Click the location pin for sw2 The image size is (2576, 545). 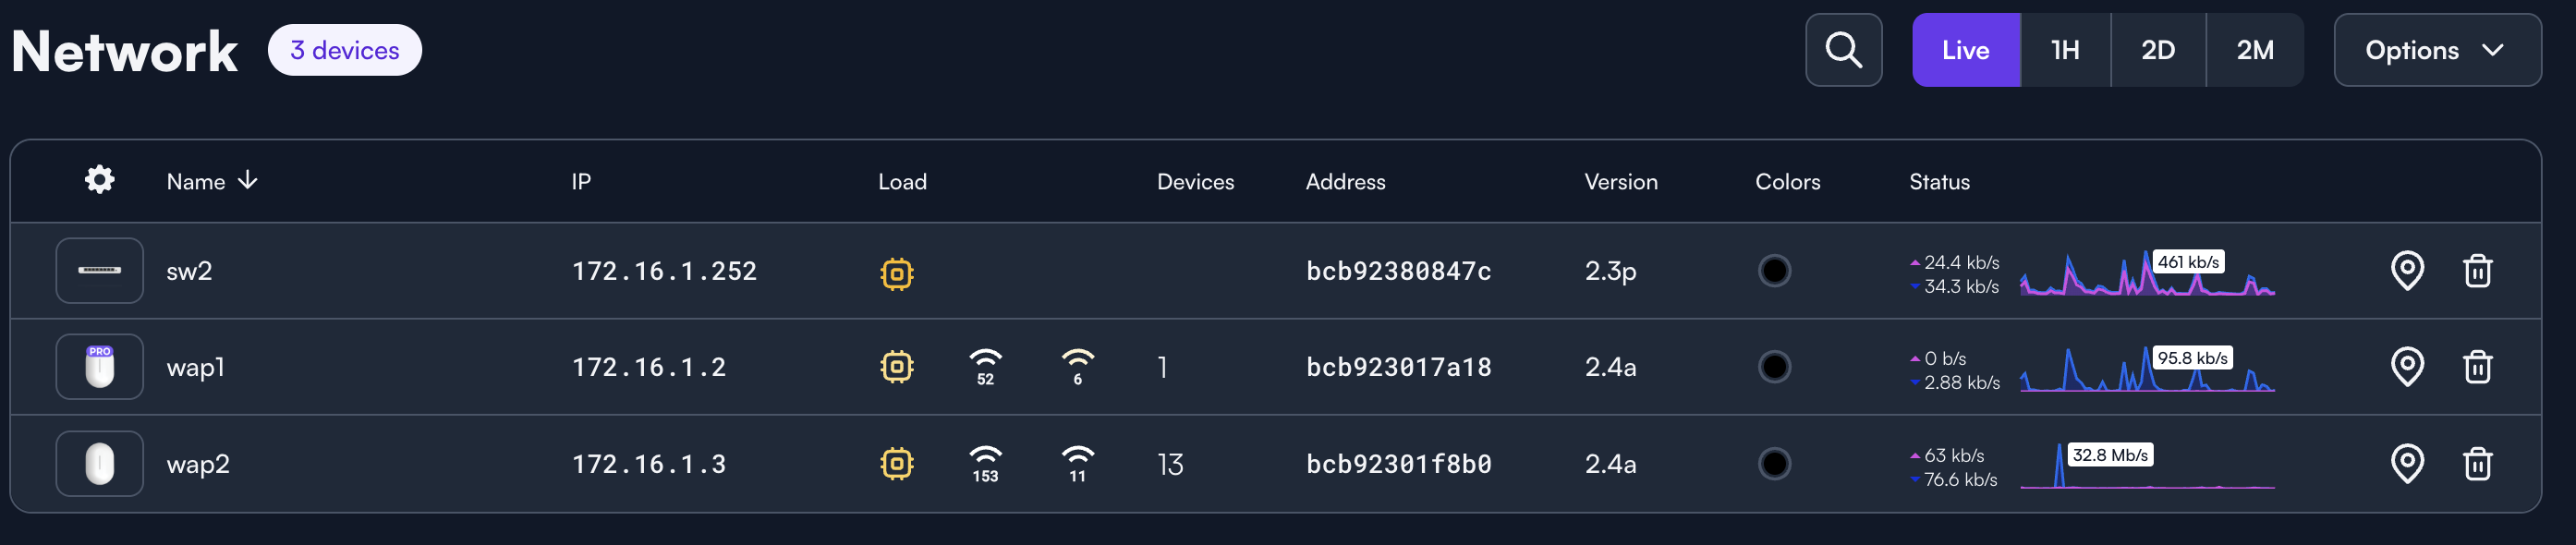click(2406, 270)
